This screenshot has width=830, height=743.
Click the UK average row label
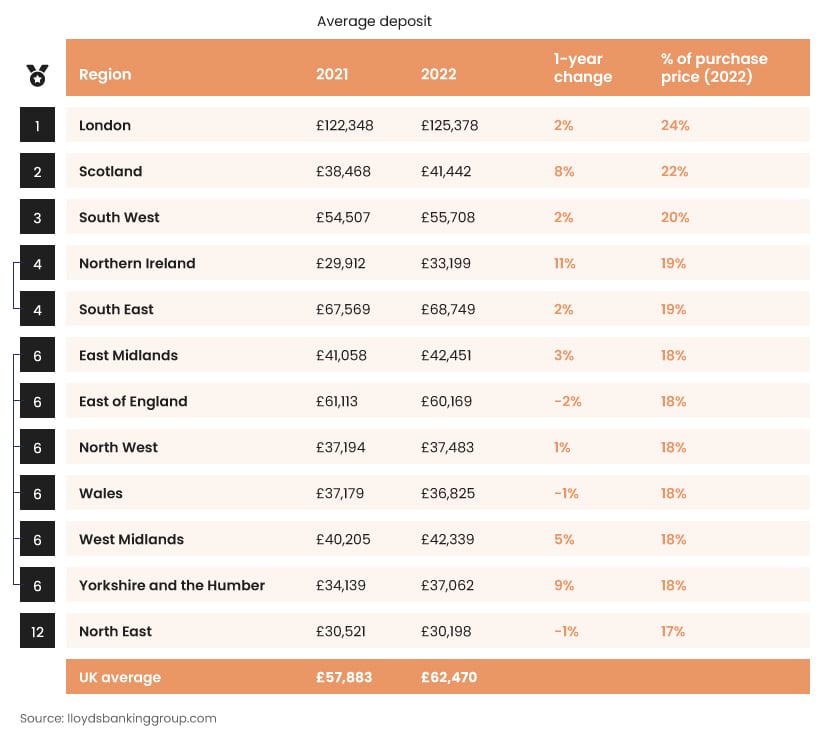coord(120,678)
